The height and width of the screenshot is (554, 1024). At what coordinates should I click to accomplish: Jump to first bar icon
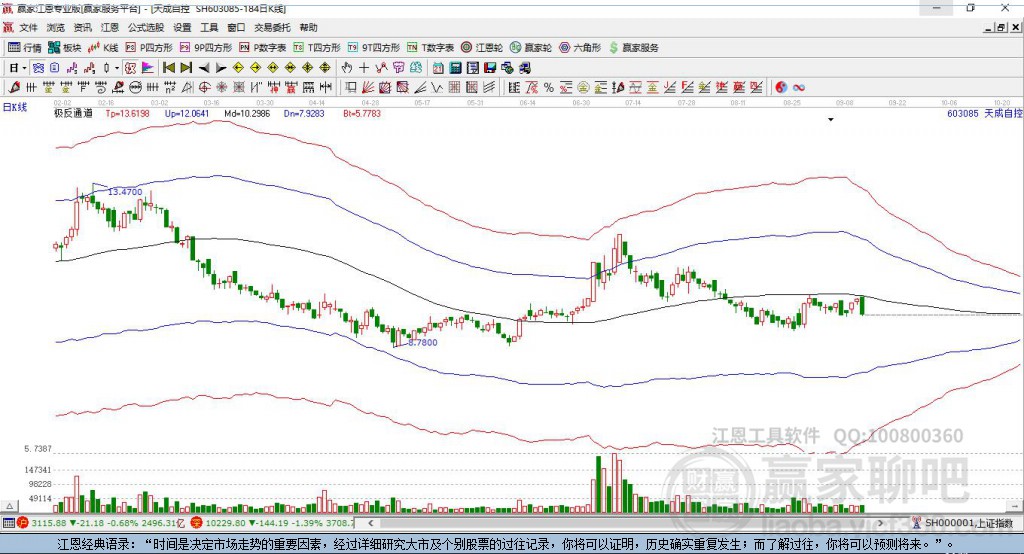click(x=168, y=68)
